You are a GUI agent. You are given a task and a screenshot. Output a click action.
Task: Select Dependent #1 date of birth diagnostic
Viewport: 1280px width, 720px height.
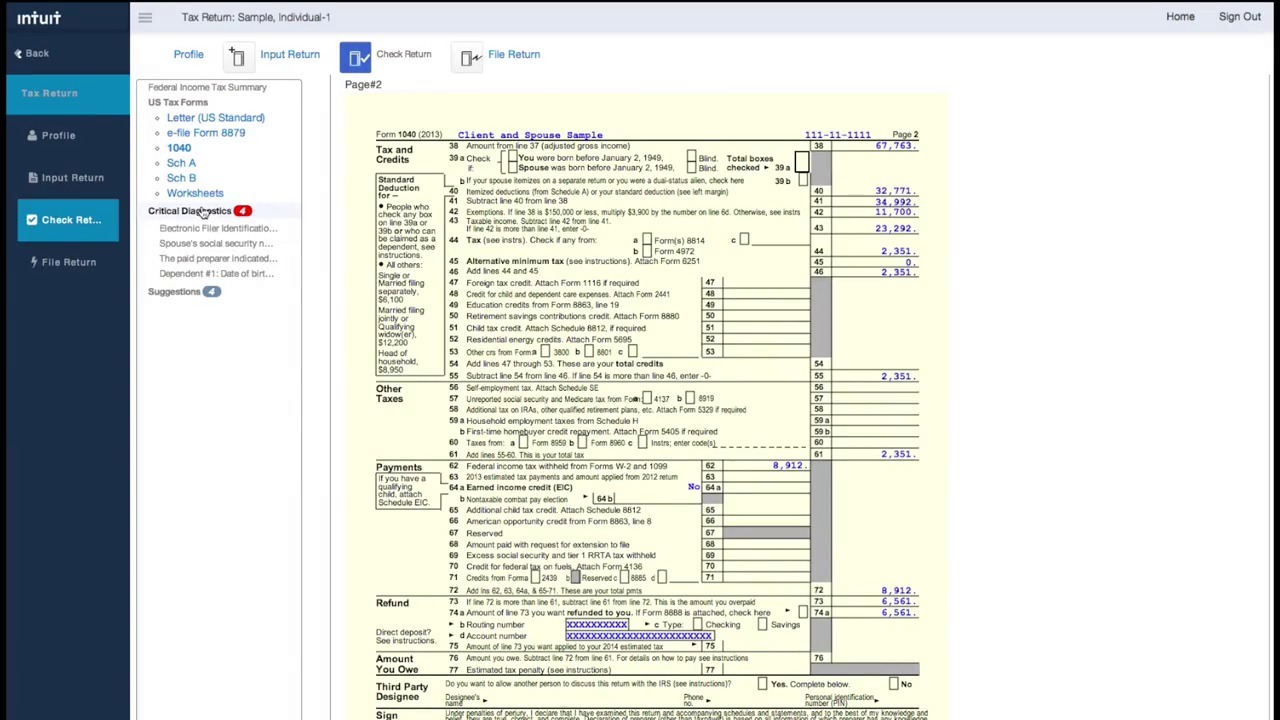pos(216,273)
